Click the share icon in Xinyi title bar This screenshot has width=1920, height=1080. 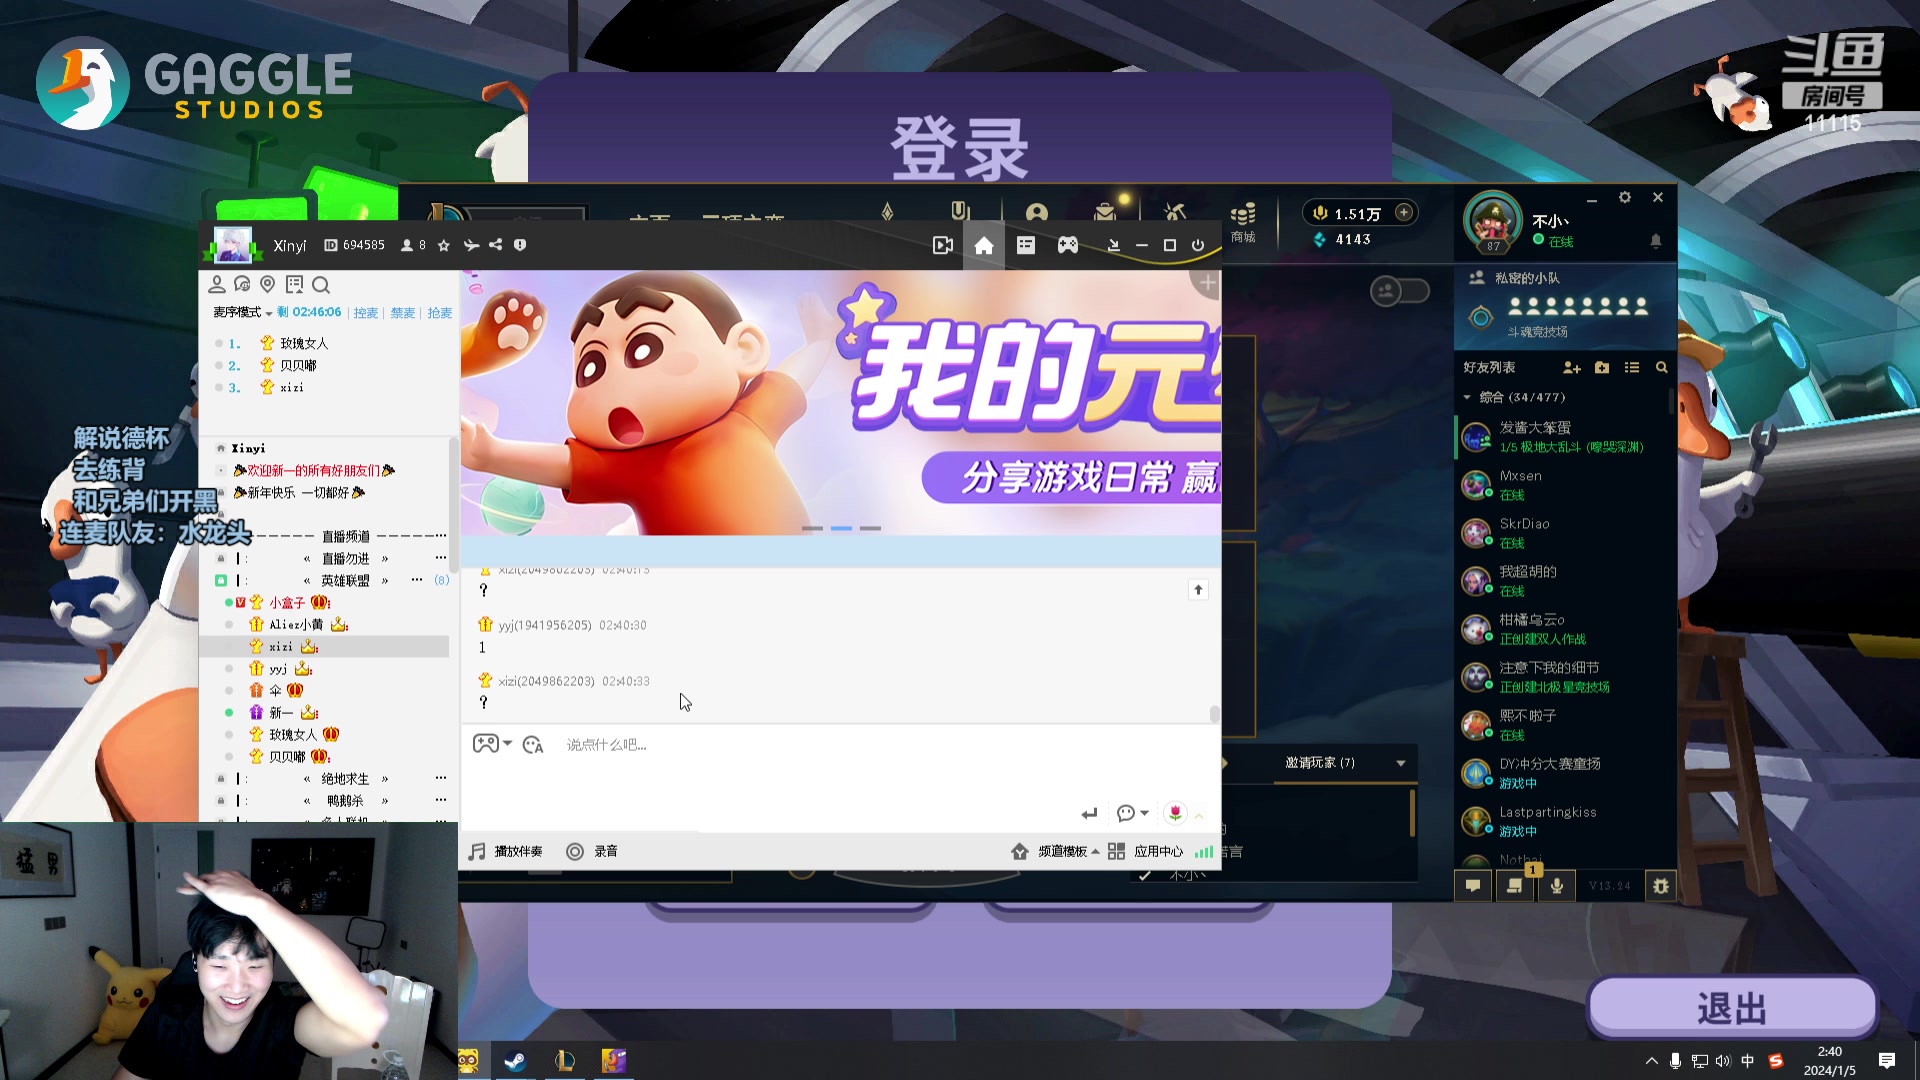pos(495,245)
